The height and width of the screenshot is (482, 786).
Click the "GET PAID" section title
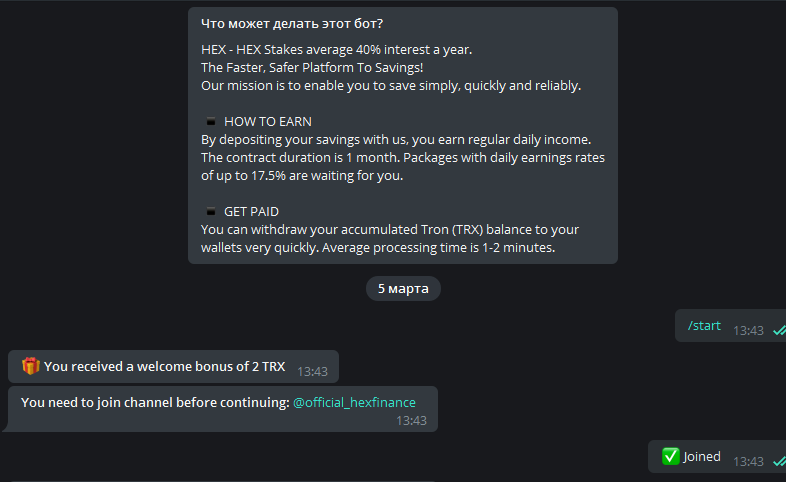tap(251, 212)
